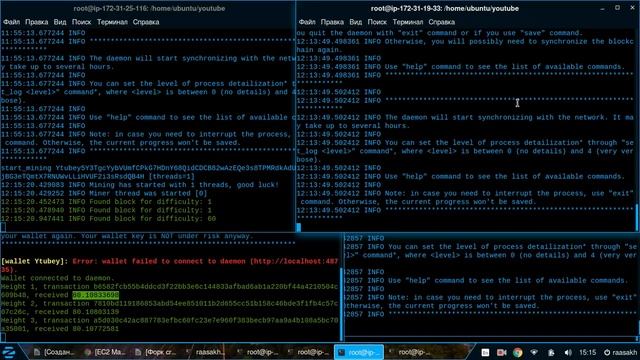
Task: Click cursor prompt below Height 3 line
Action: point(3,337)
